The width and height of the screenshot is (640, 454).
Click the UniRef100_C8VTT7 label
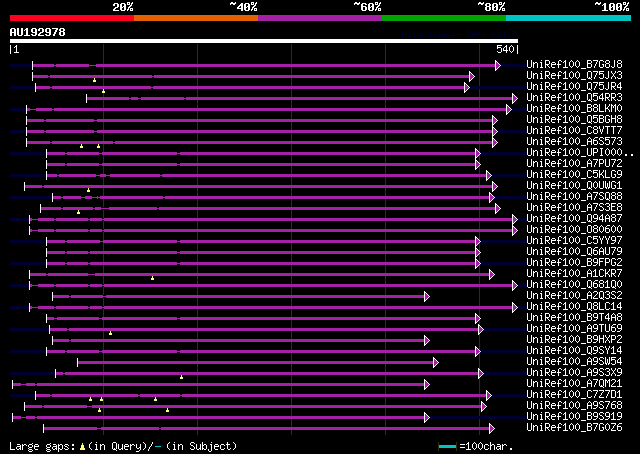[x=574, y=130]
